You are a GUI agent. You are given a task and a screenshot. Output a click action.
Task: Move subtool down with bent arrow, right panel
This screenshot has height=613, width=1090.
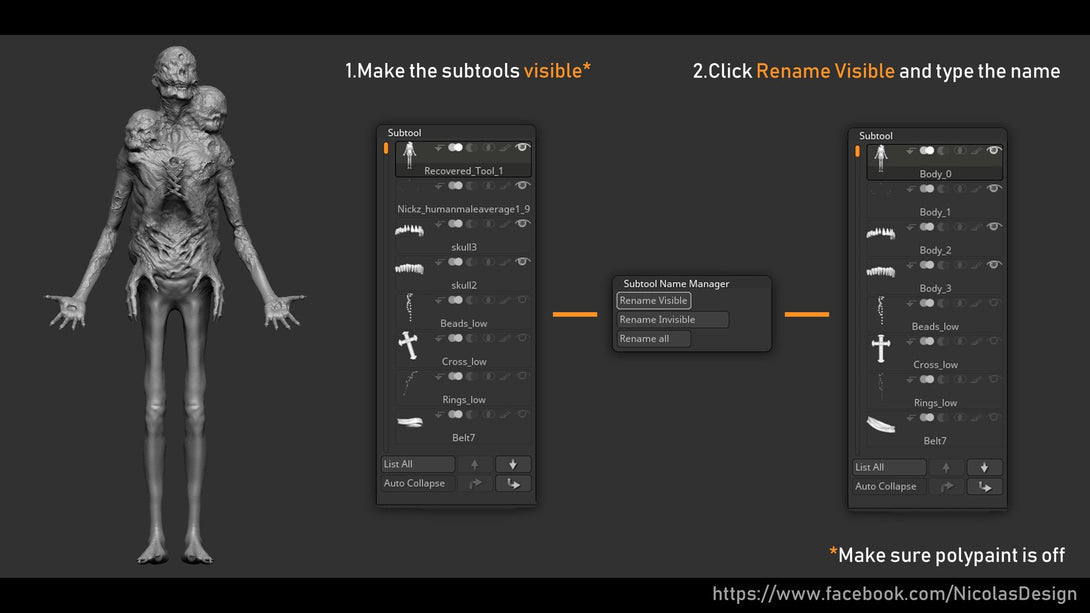[x=984, y=487]
